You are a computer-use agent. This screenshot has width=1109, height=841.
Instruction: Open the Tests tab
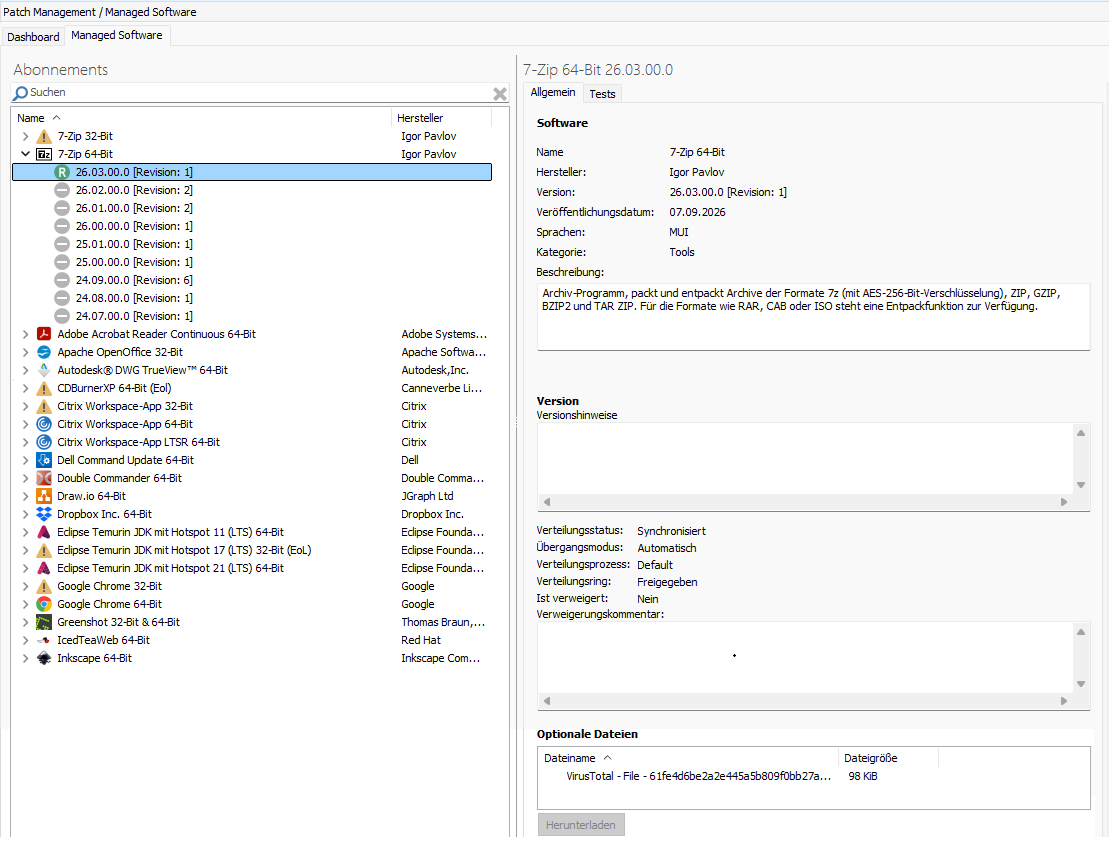pos(603,94)
